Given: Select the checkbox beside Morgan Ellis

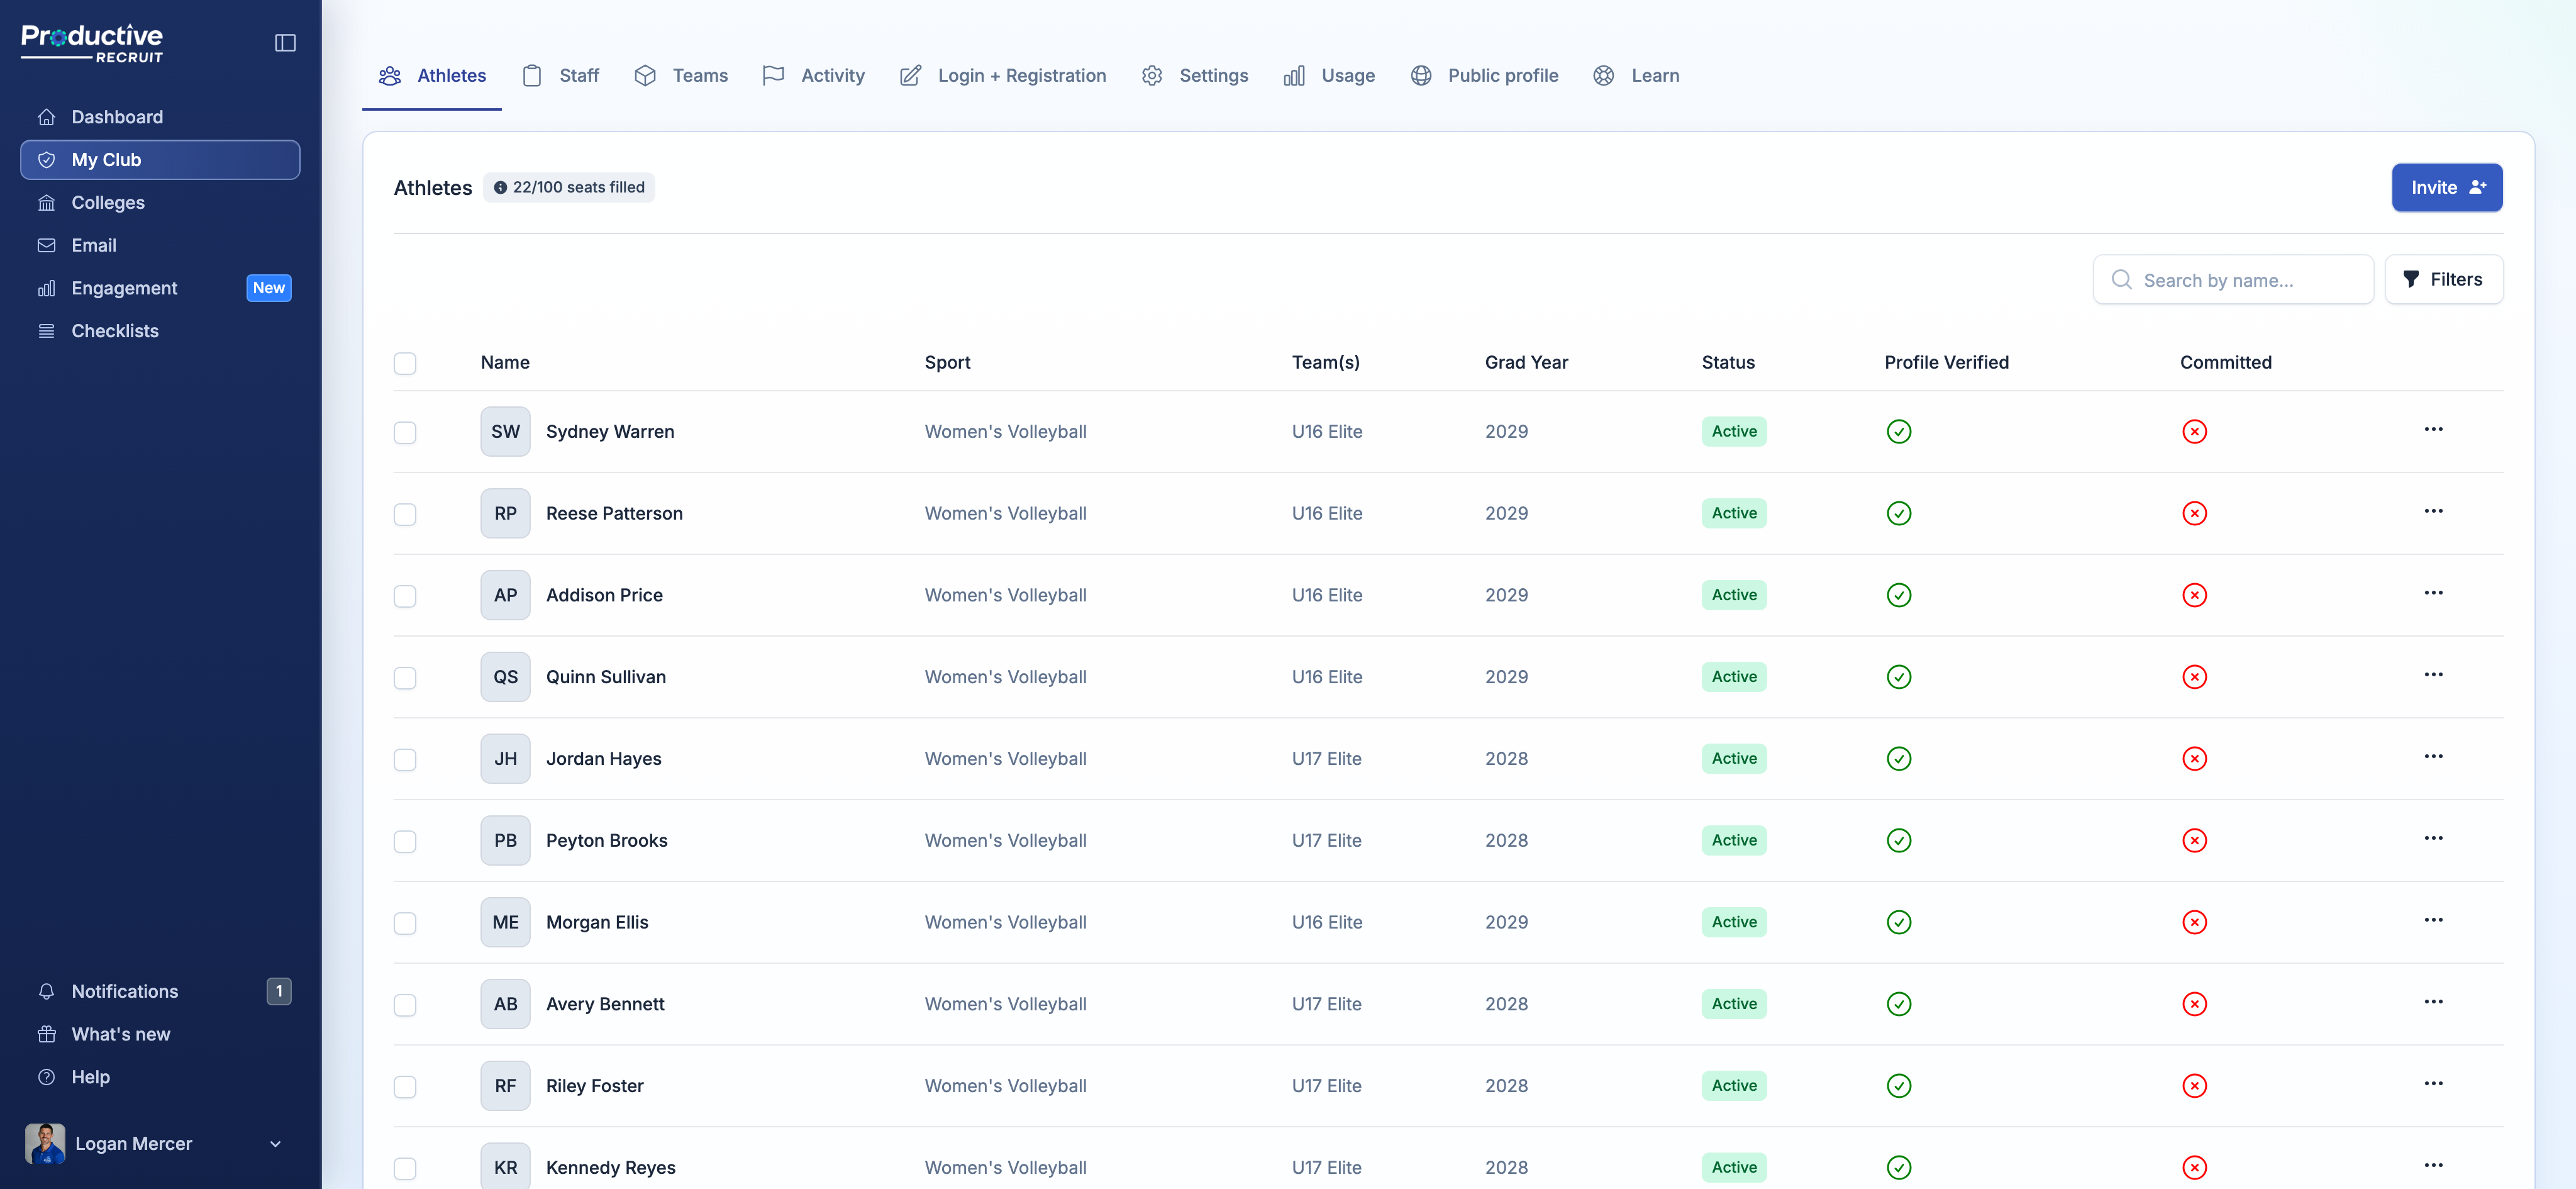Looking at the screenshot, I should tap(405, 923).
